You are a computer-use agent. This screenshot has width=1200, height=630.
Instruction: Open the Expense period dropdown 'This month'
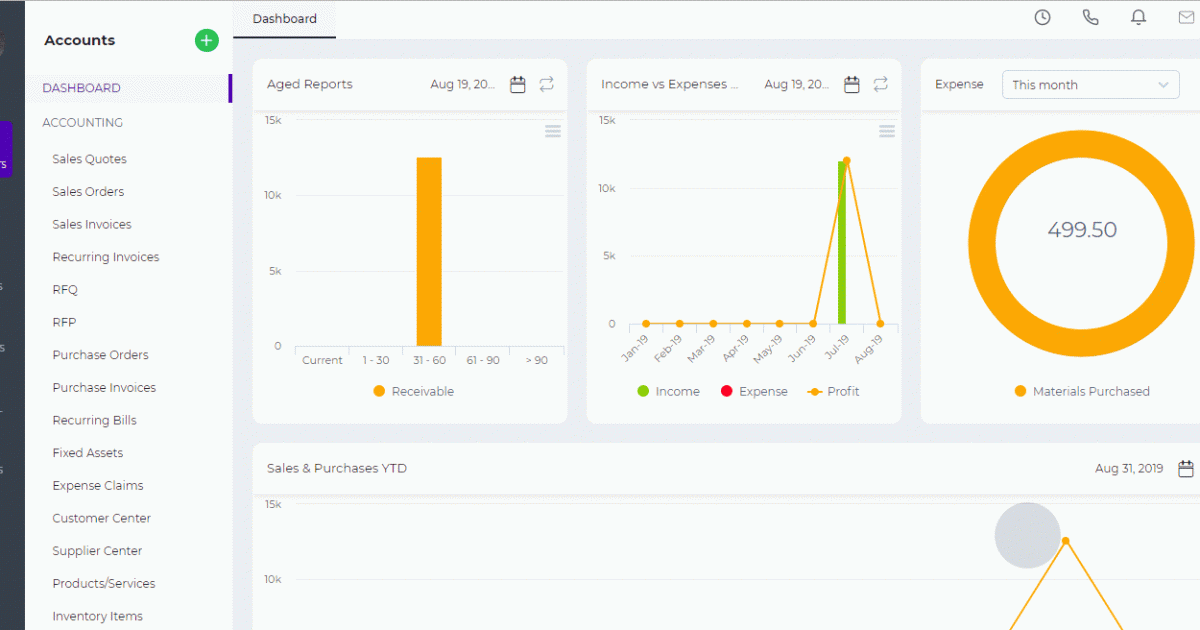(x=1091, y=85)
